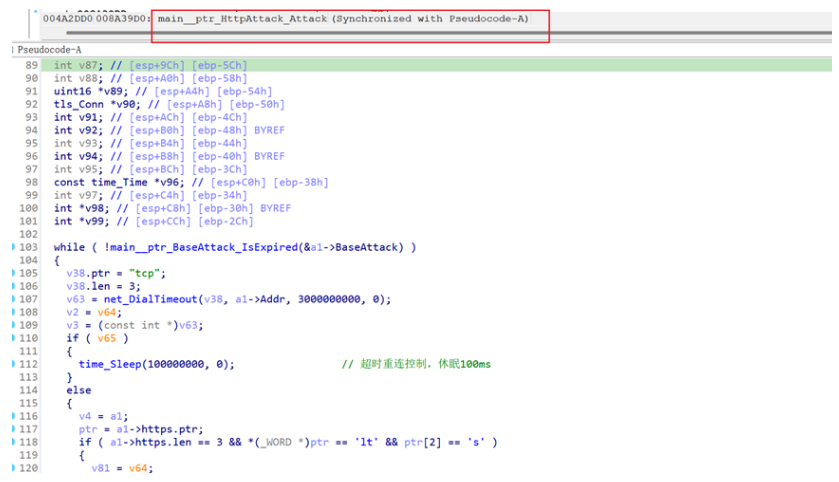
Task: Click the 'lt' character constant
Action: pyautogui.click(x=366, y=442)
